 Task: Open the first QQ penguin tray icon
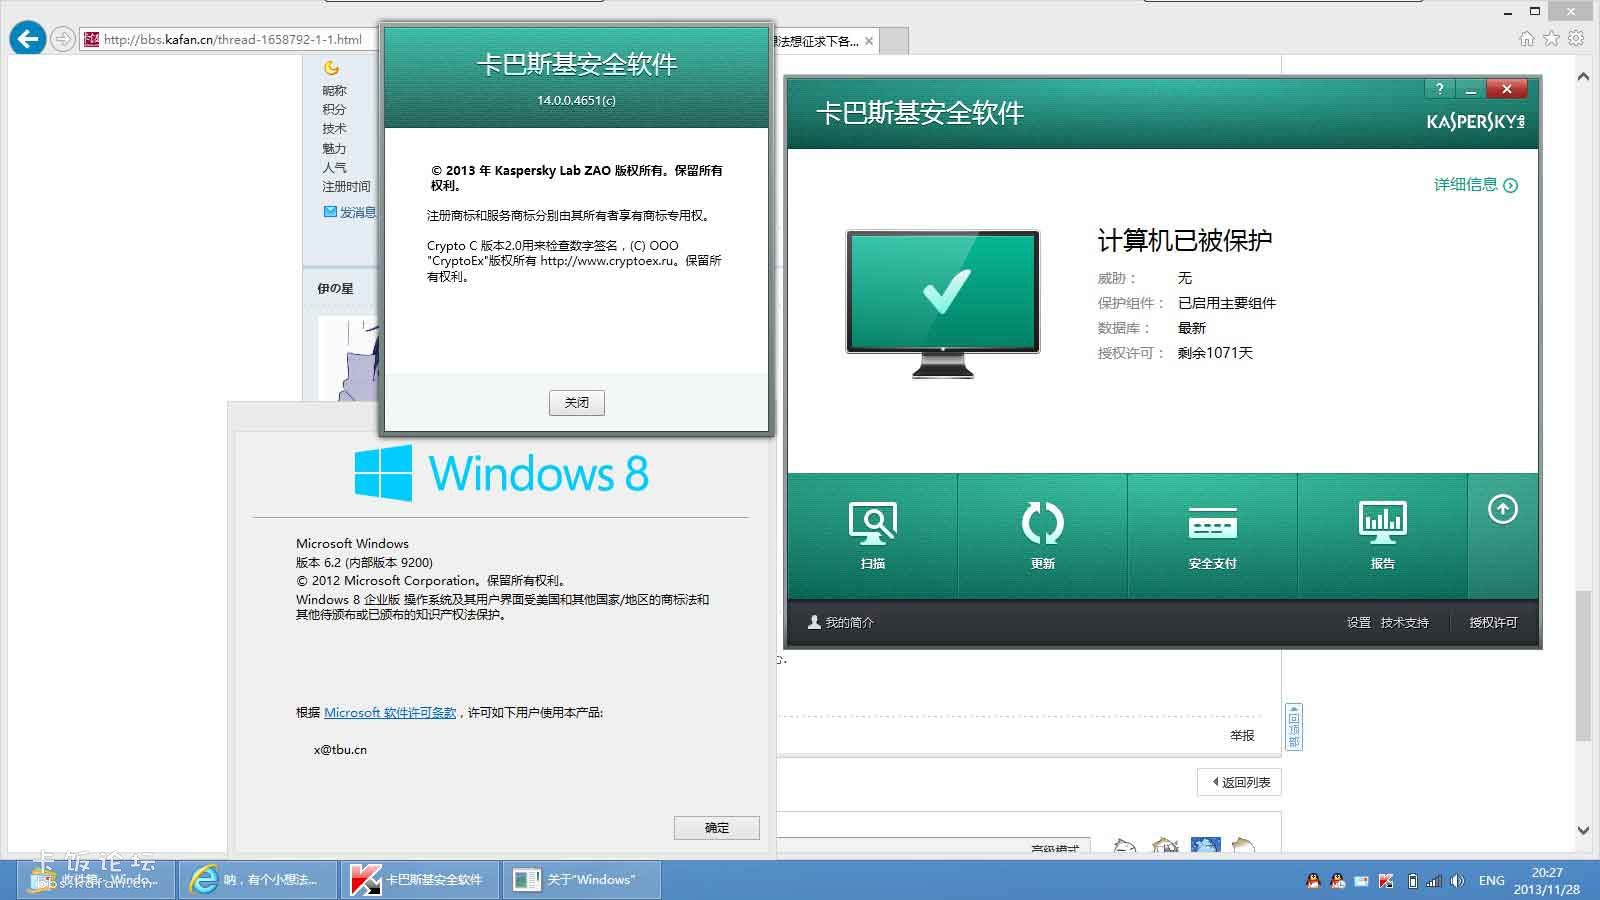pos(1313,881)
